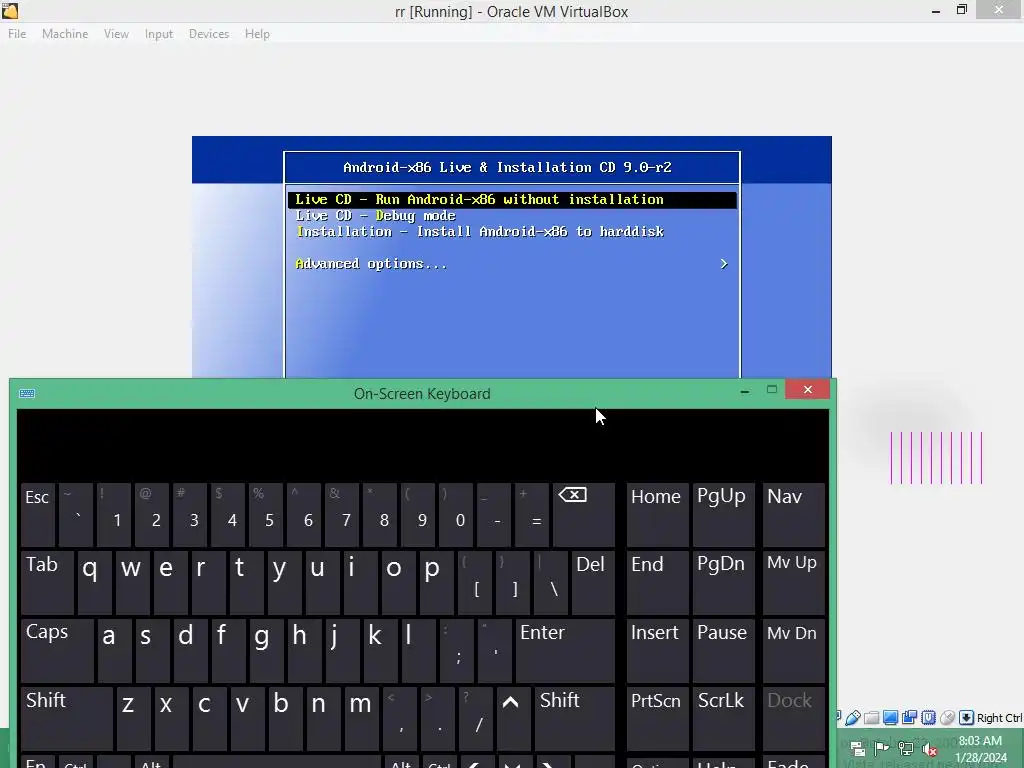The height and width of the screenshot is (768, 1024).
Task: Click the equals/plus key
Action: [x=532, y=515]
